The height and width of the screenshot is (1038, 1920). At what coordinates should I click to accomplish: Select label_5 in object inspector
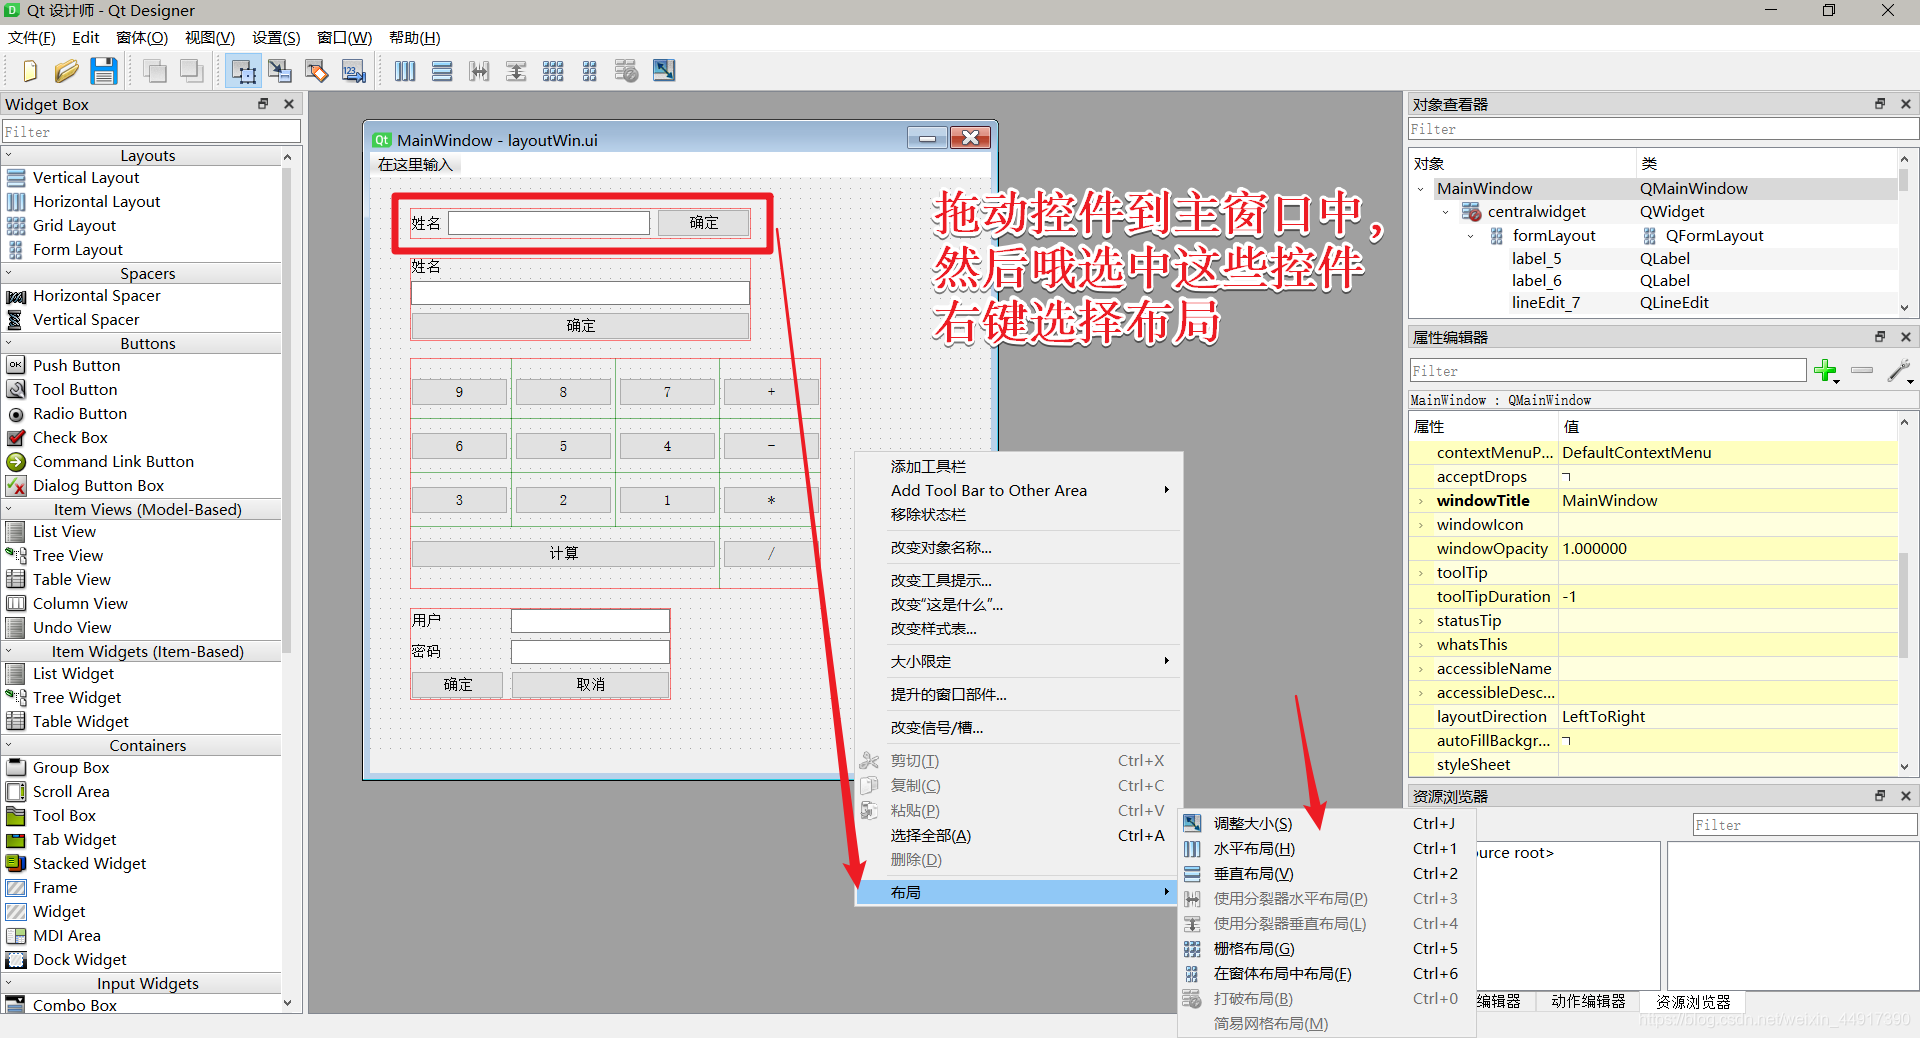pyautogui.click(x=1536, y=259)
